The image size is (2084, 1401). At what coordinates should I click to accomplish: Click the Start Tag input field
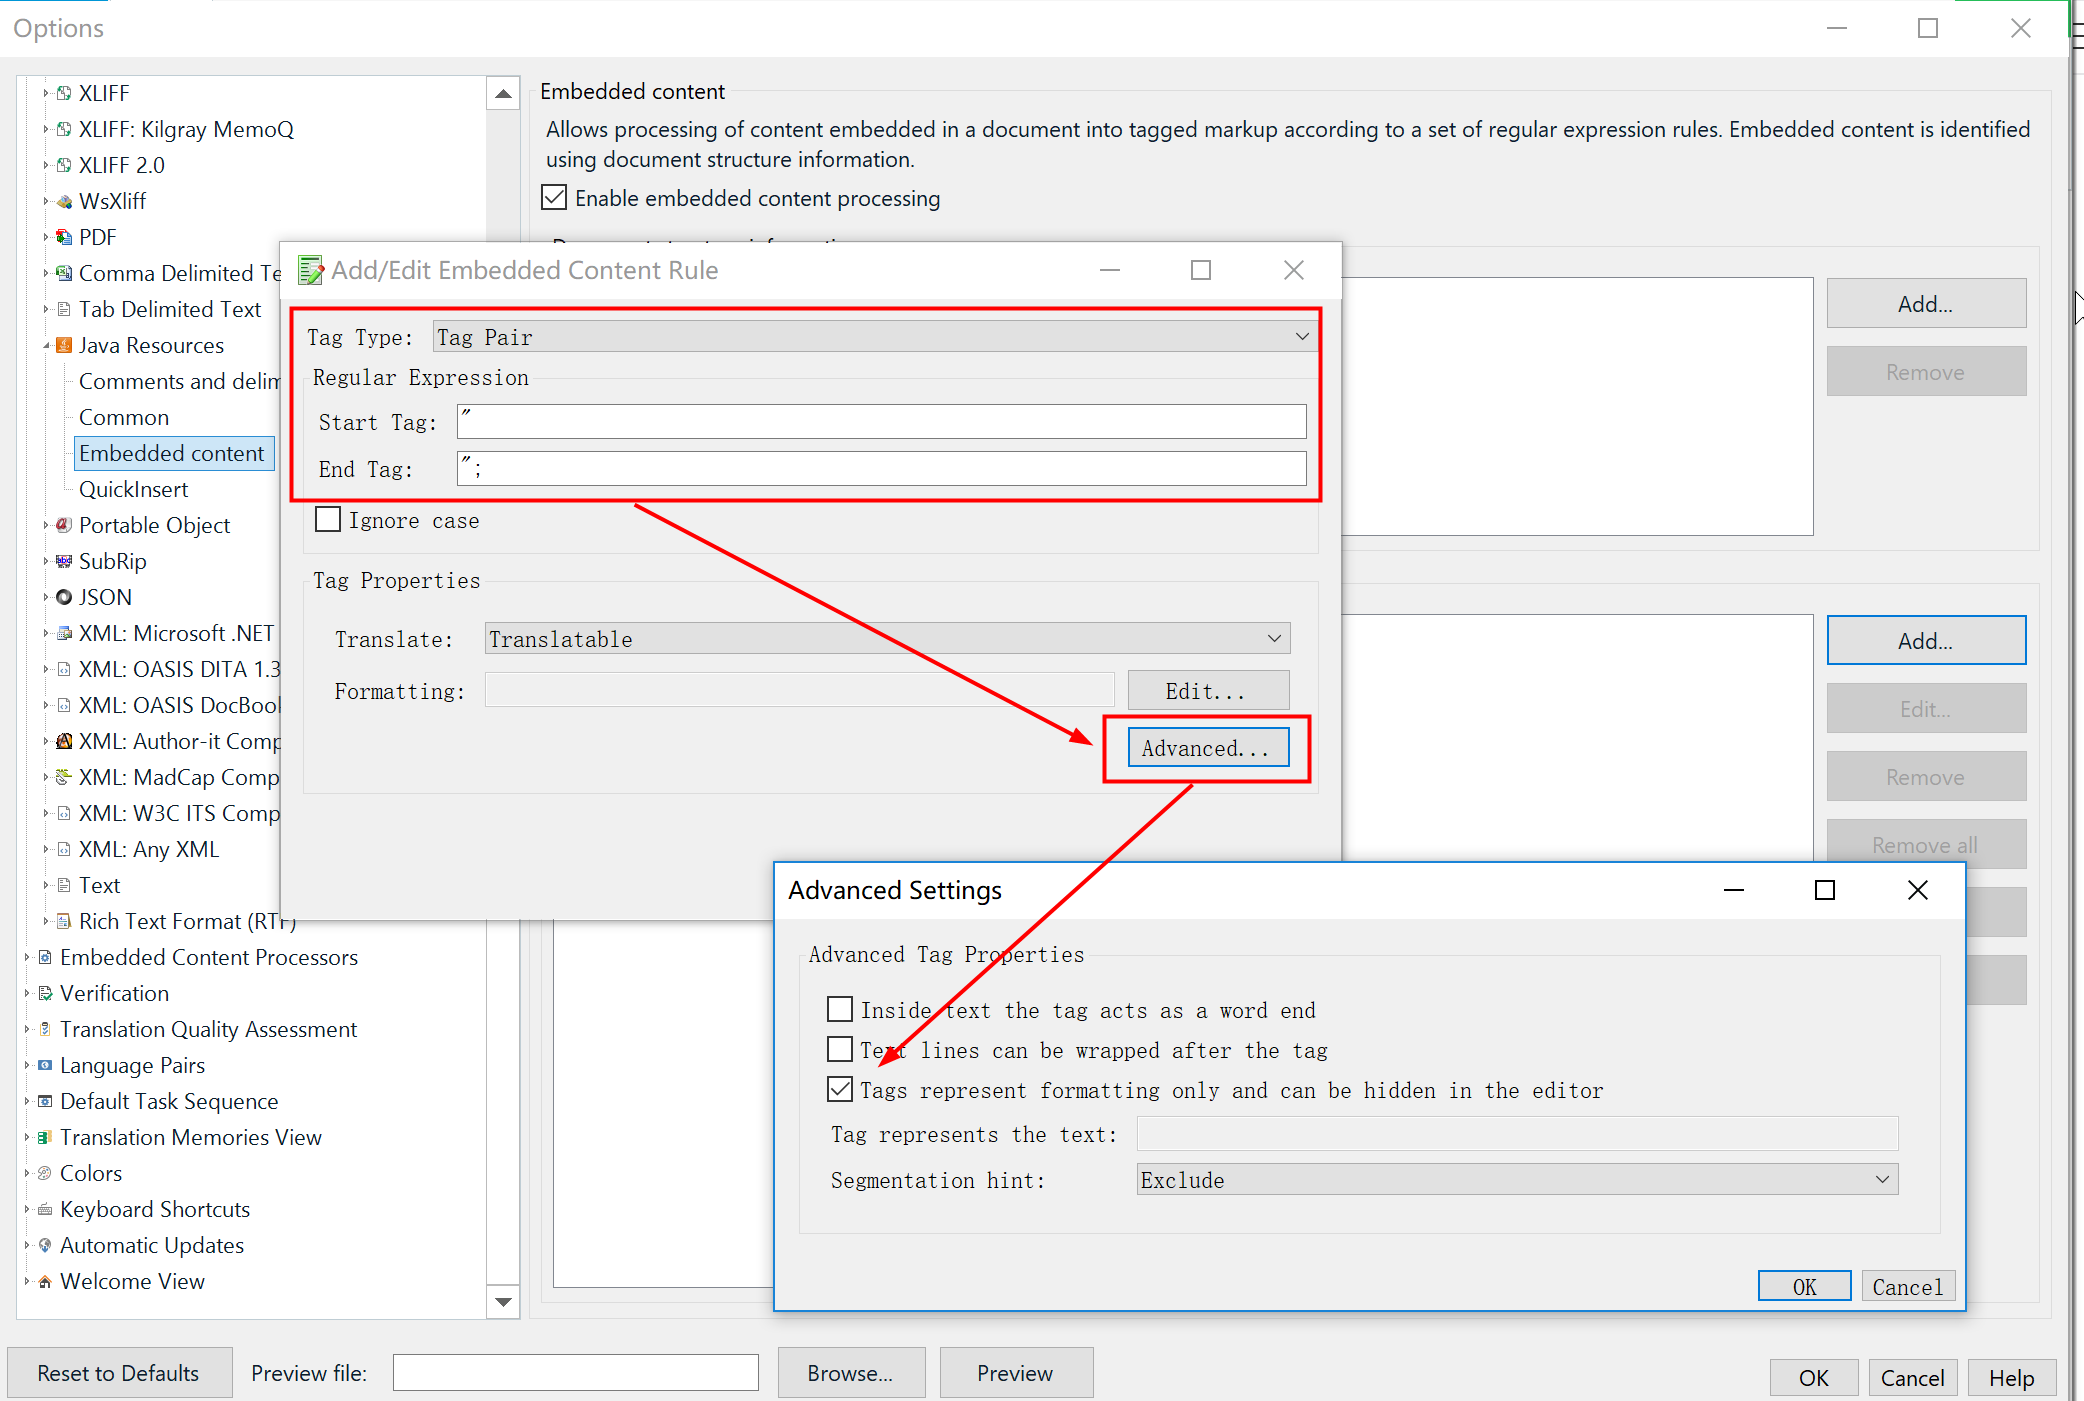pos(881,422)
